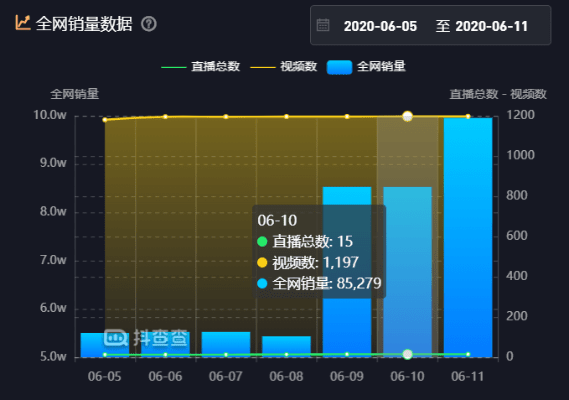569x400 pixels.
Task: Click the 10.0w y-axis label
Action: click(x=50, y=115)
